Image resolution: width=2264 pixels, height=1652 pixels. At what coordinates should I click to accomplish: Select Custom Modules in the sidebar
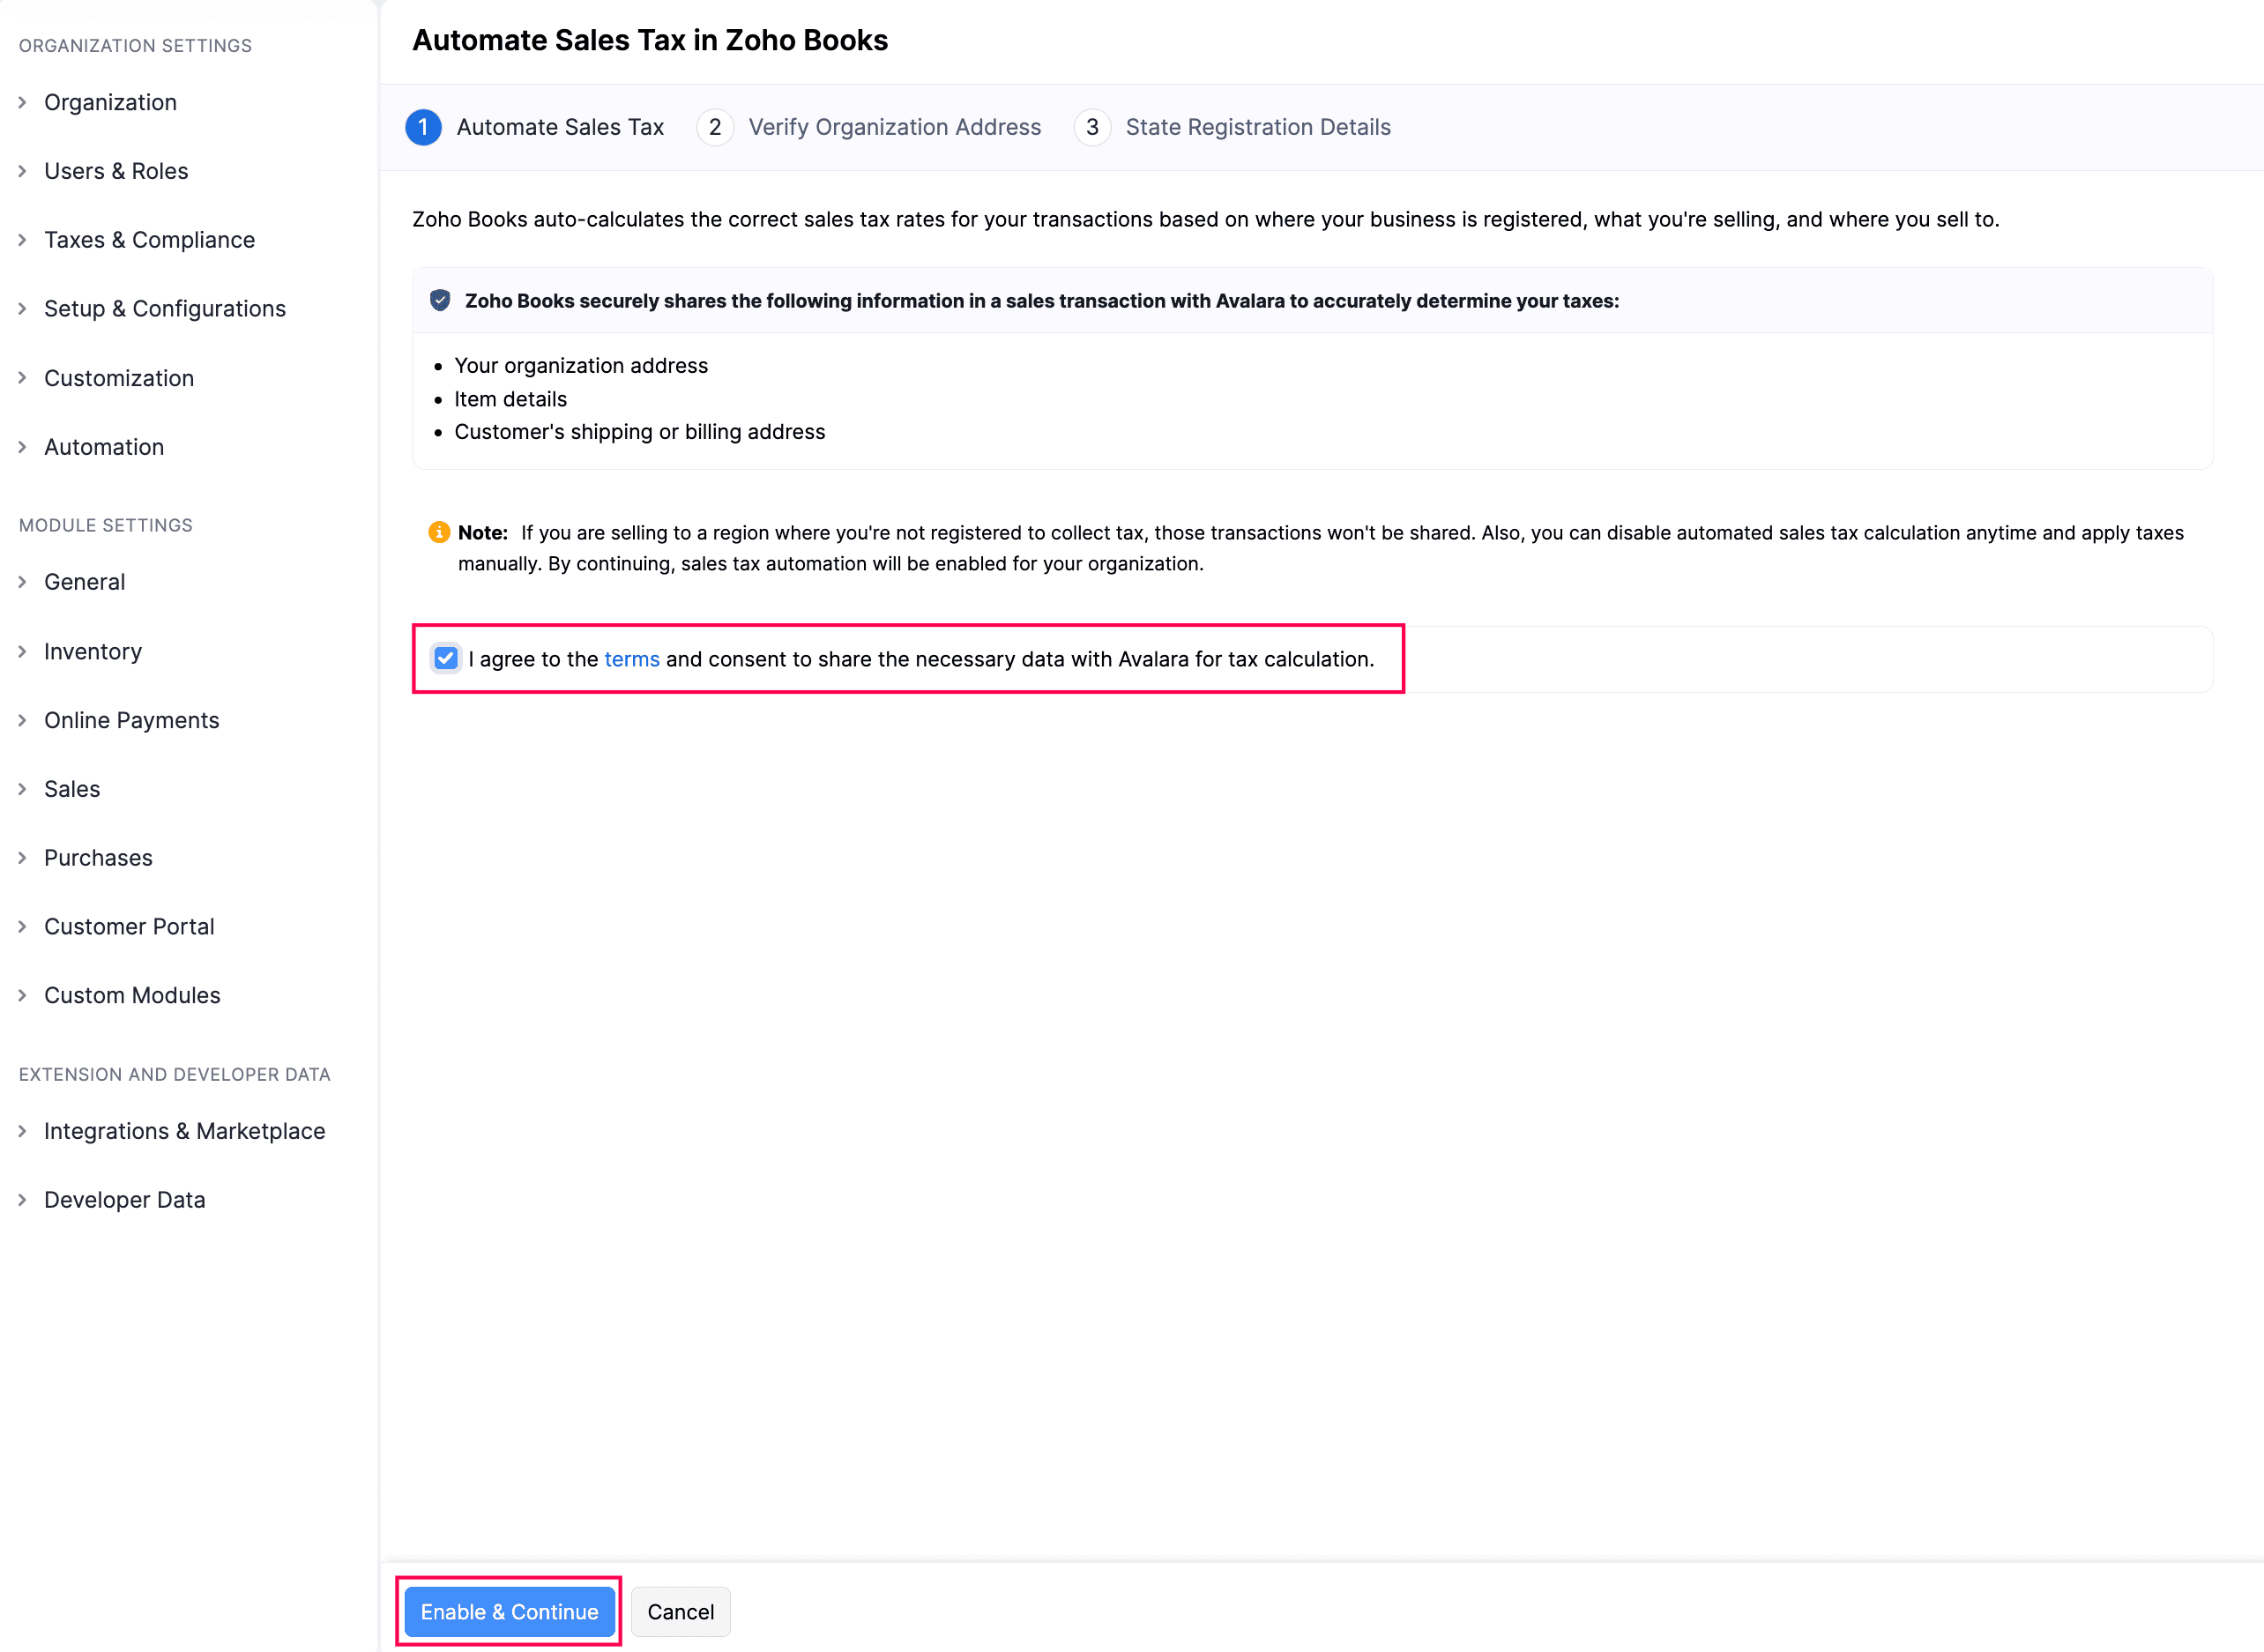pos(132,995)
